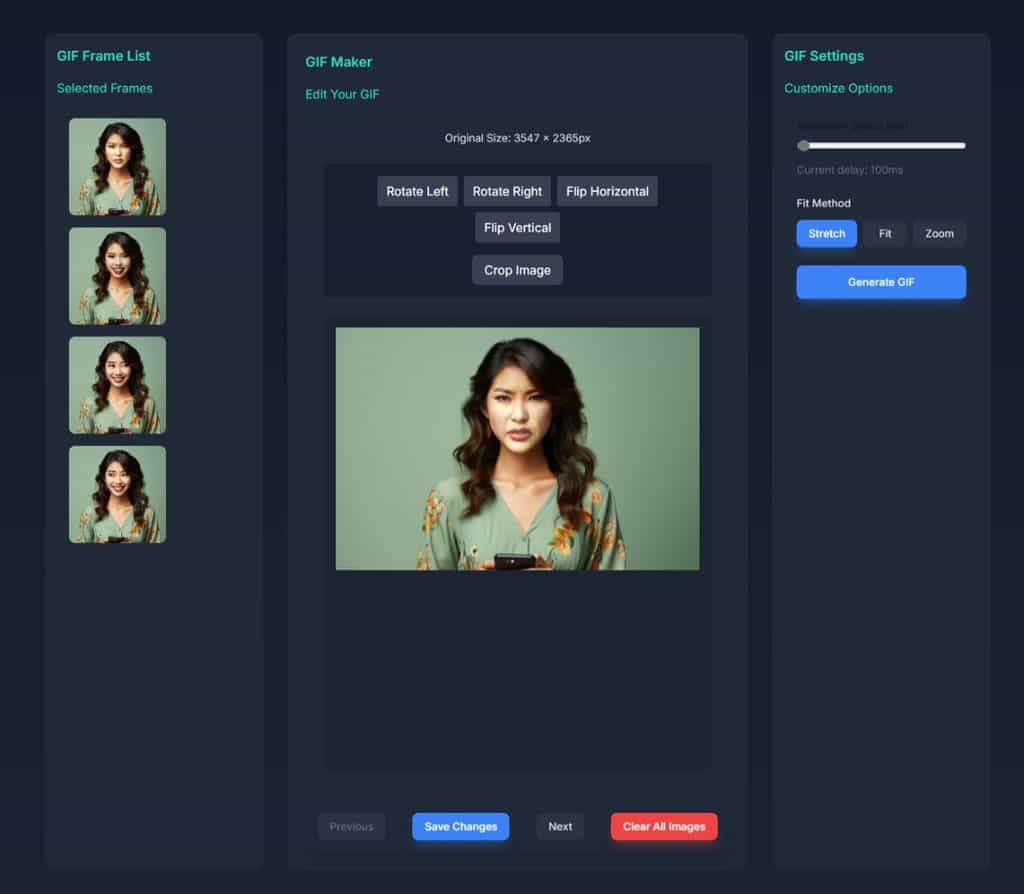Viewport: 1024px width, 894px height.
Task: Save Changes to the current frame
Action: tap(460, 827)
